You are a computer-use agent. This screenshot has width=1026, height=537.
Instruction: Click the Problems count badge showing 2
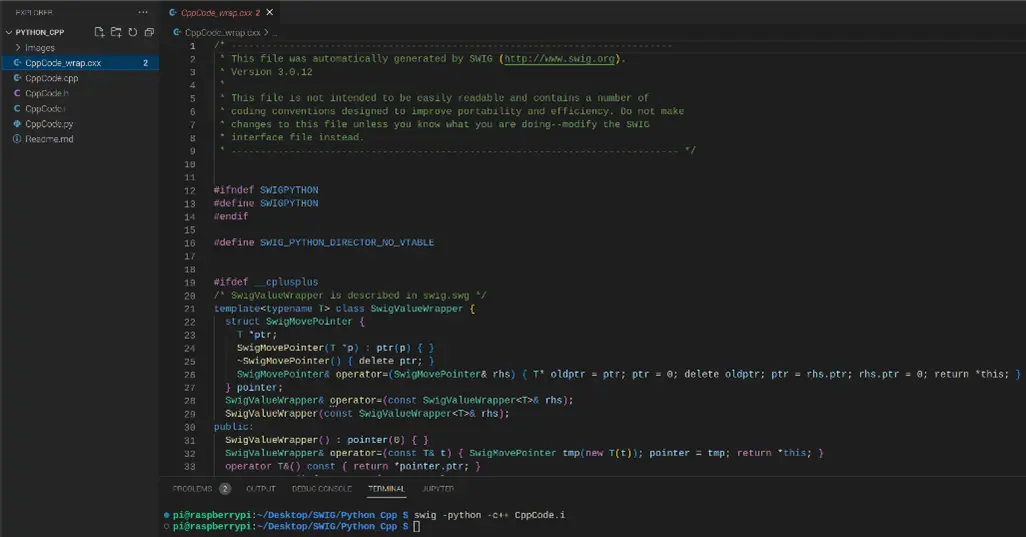click(224, 489)
